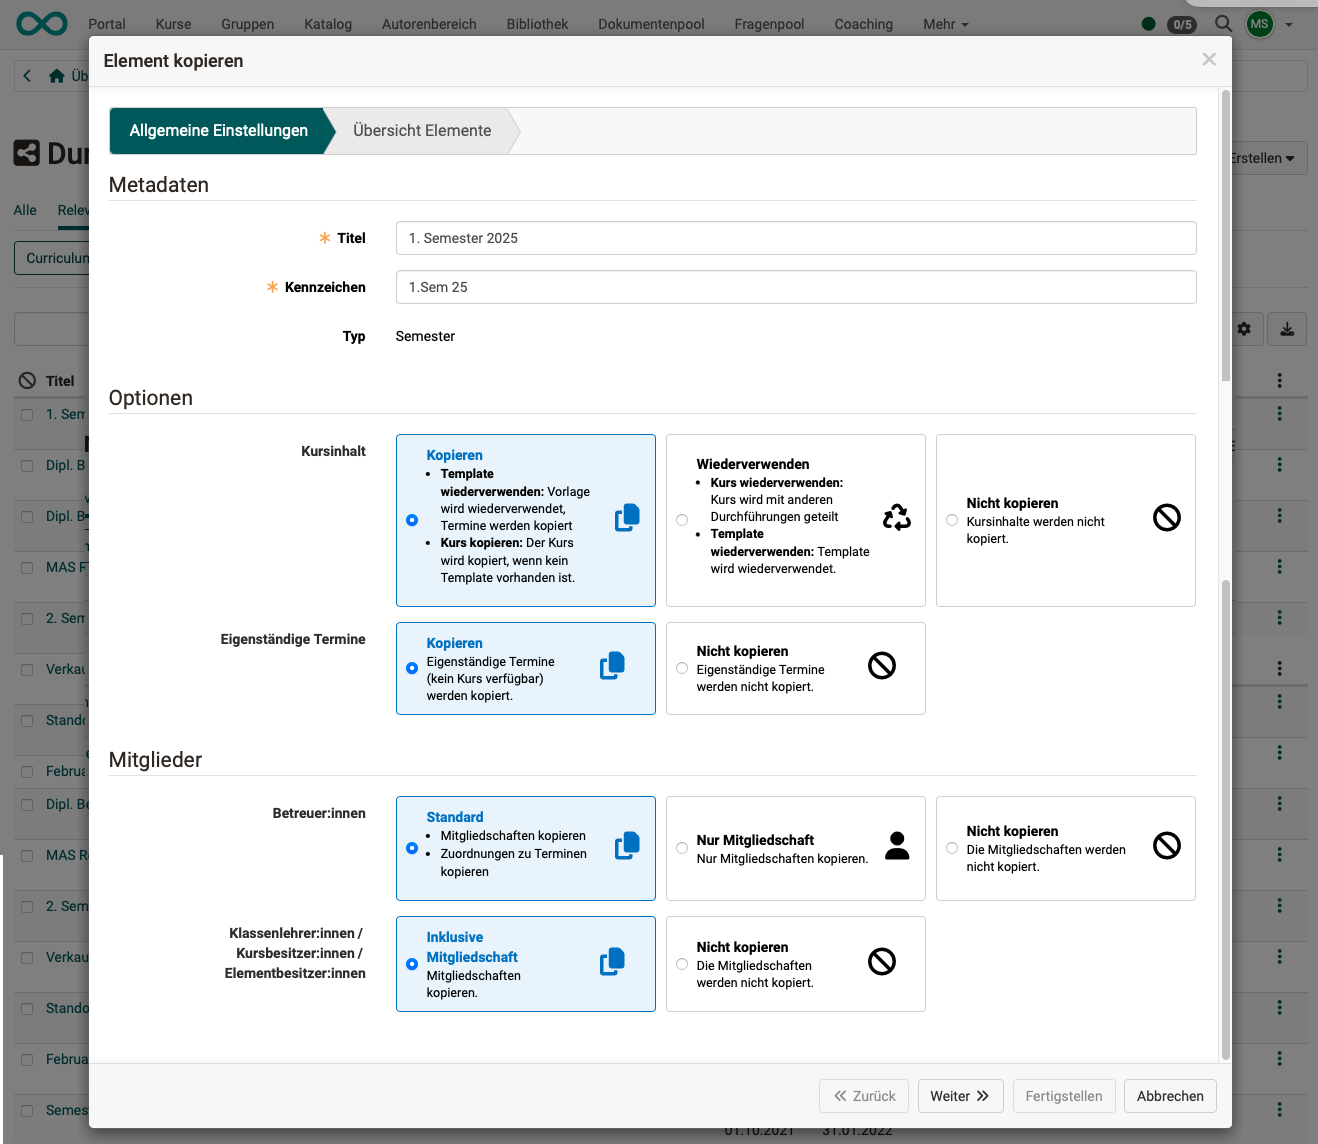Cancel via the Abbrechen button

[x=1169, y=1096]
